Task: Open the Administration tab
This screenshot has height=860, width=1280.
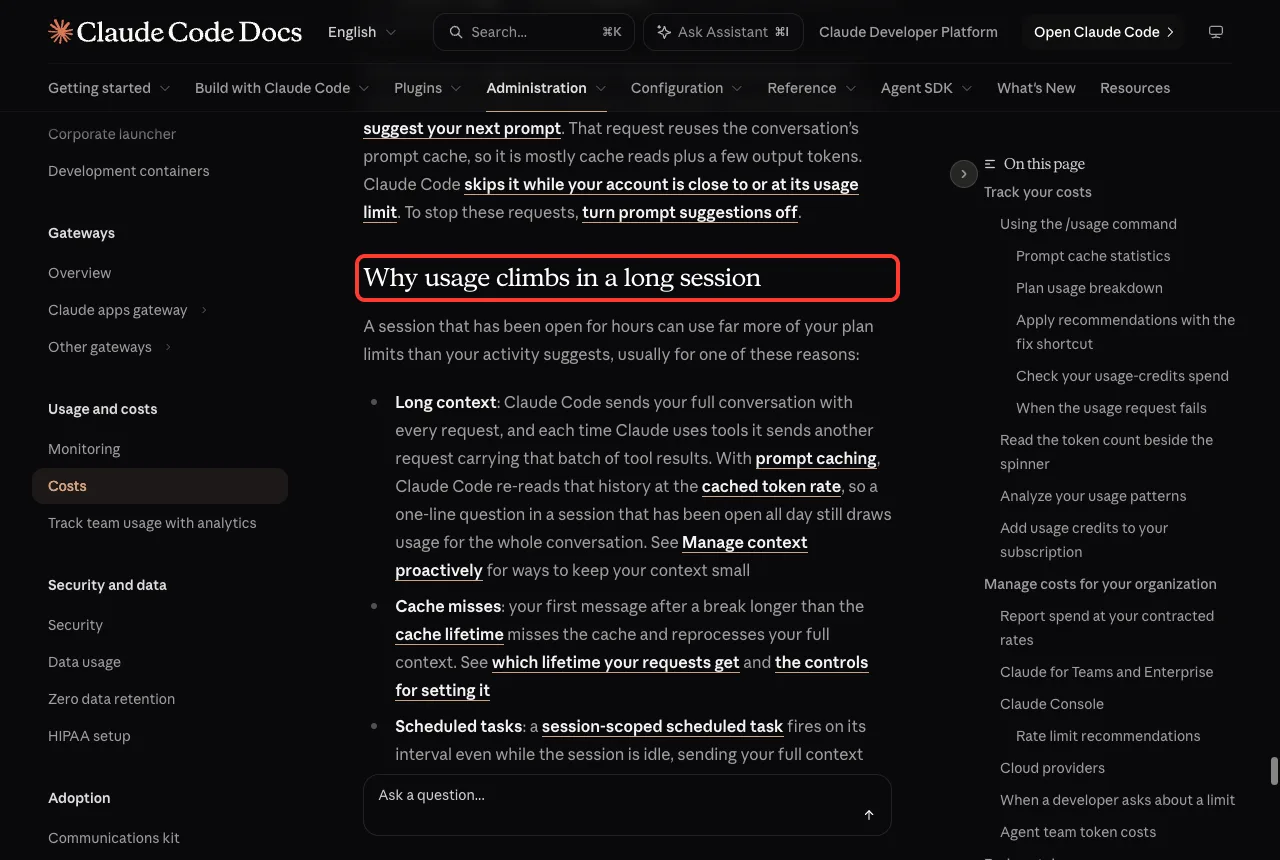Action: click(546, 88)
